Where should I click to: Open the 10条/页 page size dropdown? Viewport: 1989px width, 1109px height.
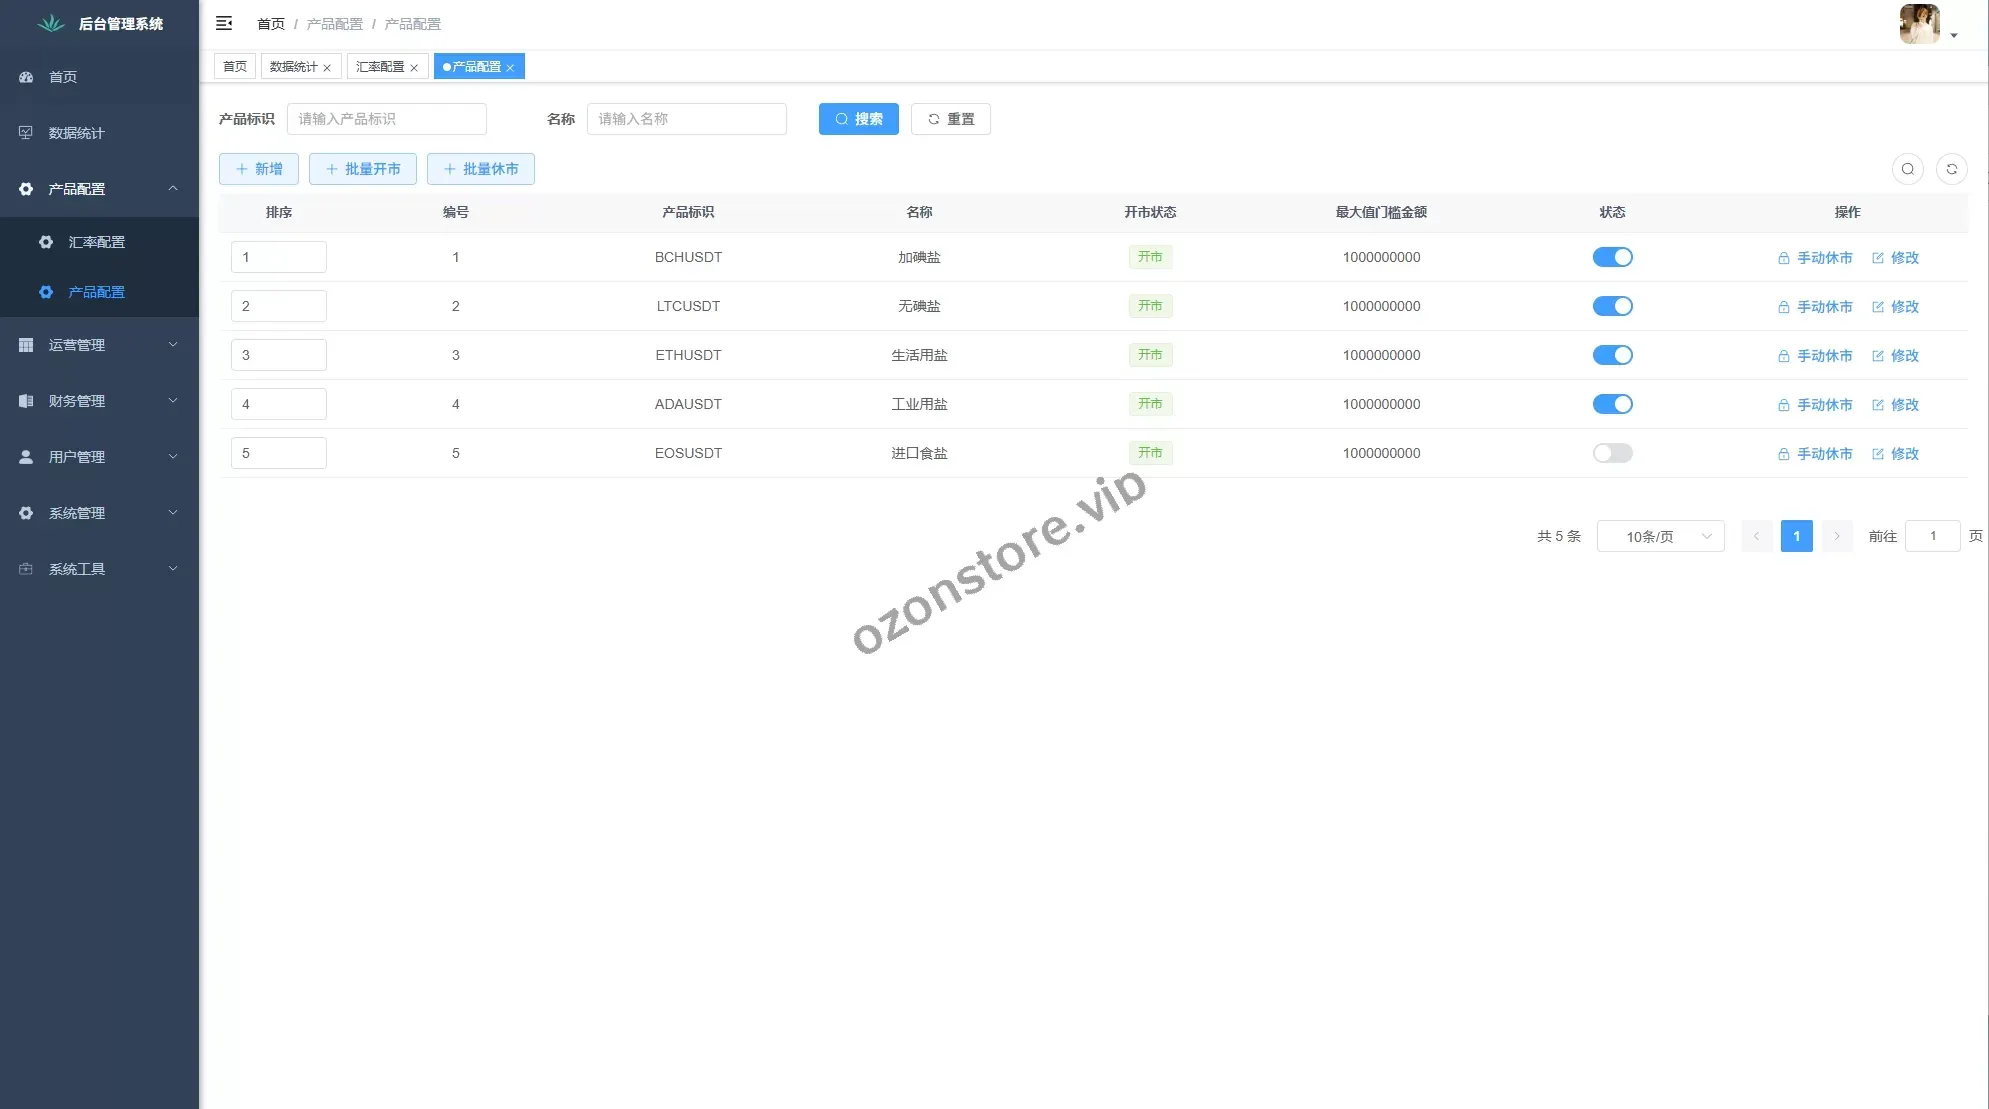1660,536
